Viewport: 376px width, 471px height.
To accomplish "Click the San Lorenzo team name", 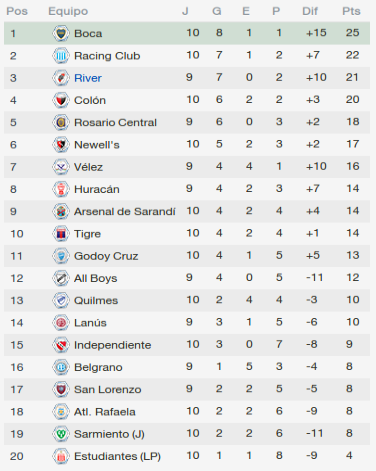I will 108,389.
